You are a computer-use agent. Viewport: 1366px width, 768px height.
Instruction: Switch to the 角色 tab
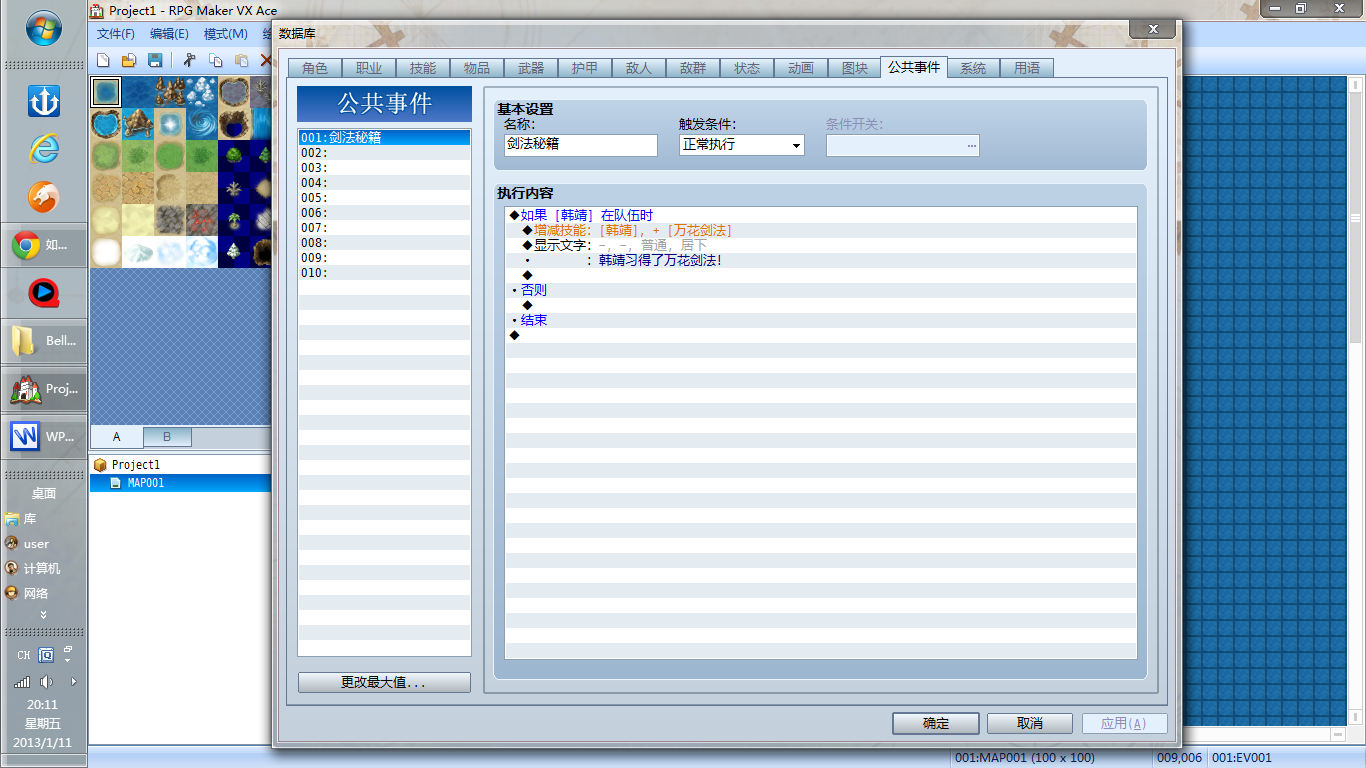point(315,68)
